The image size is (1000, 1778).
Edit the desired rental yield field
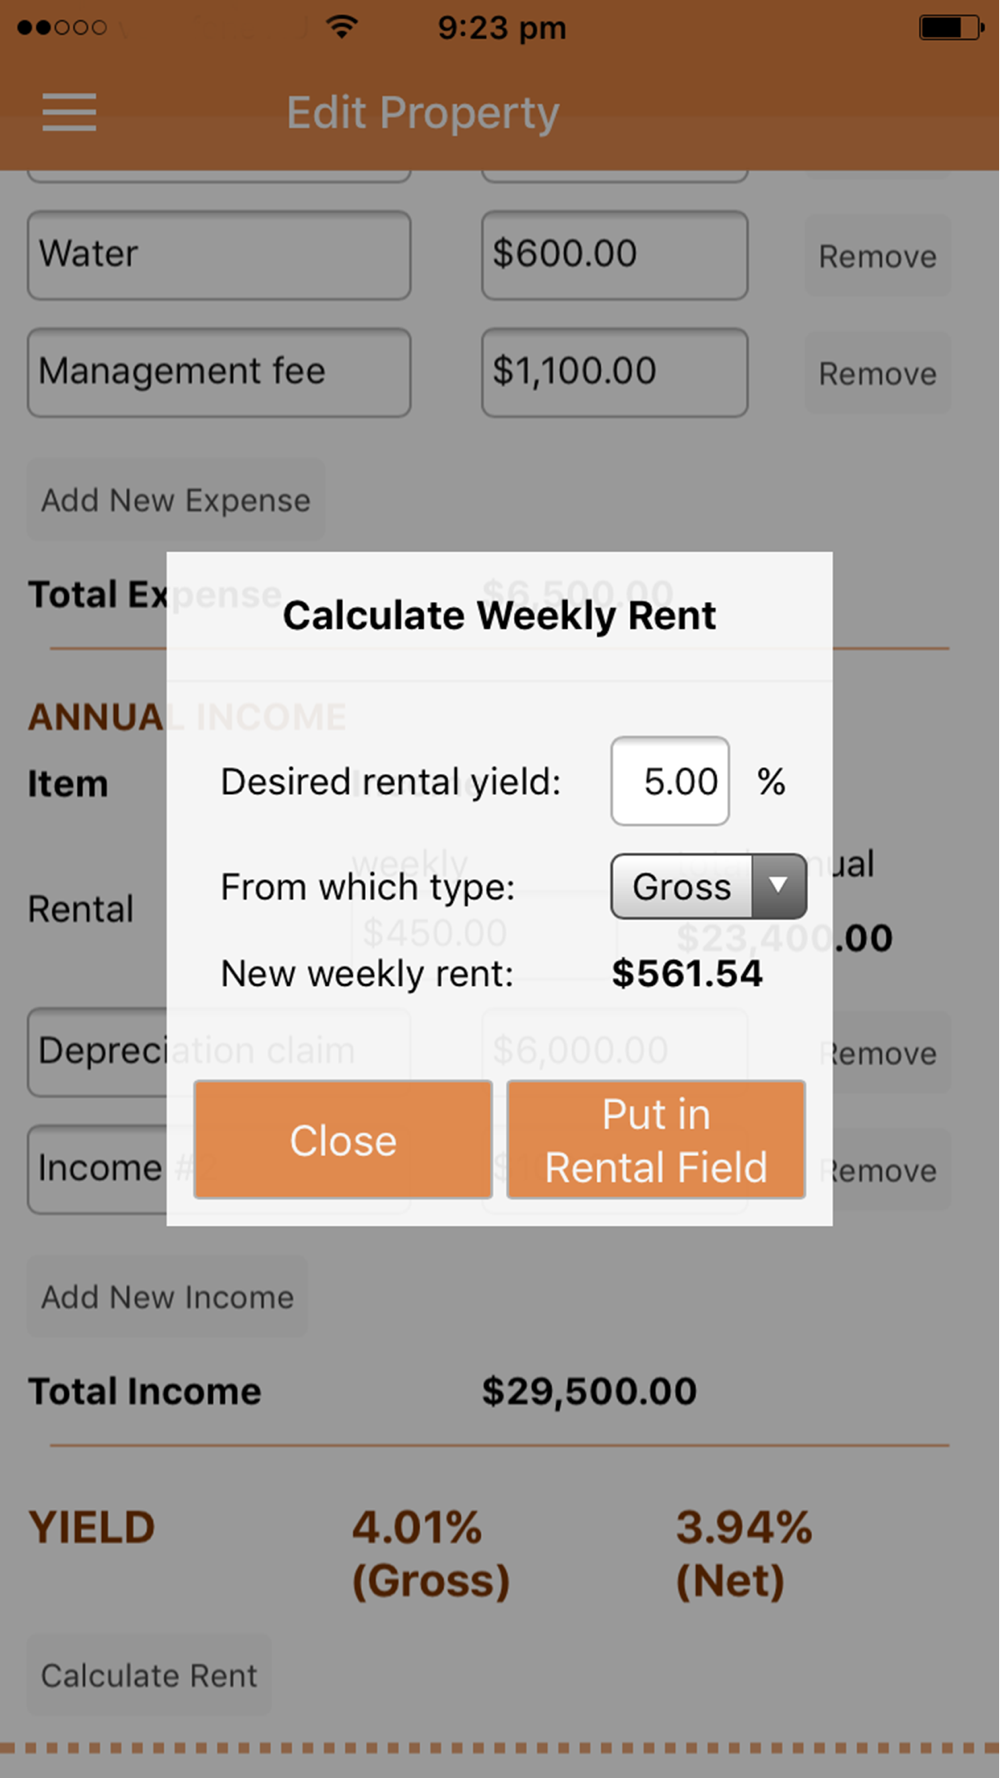pos(670,781)
